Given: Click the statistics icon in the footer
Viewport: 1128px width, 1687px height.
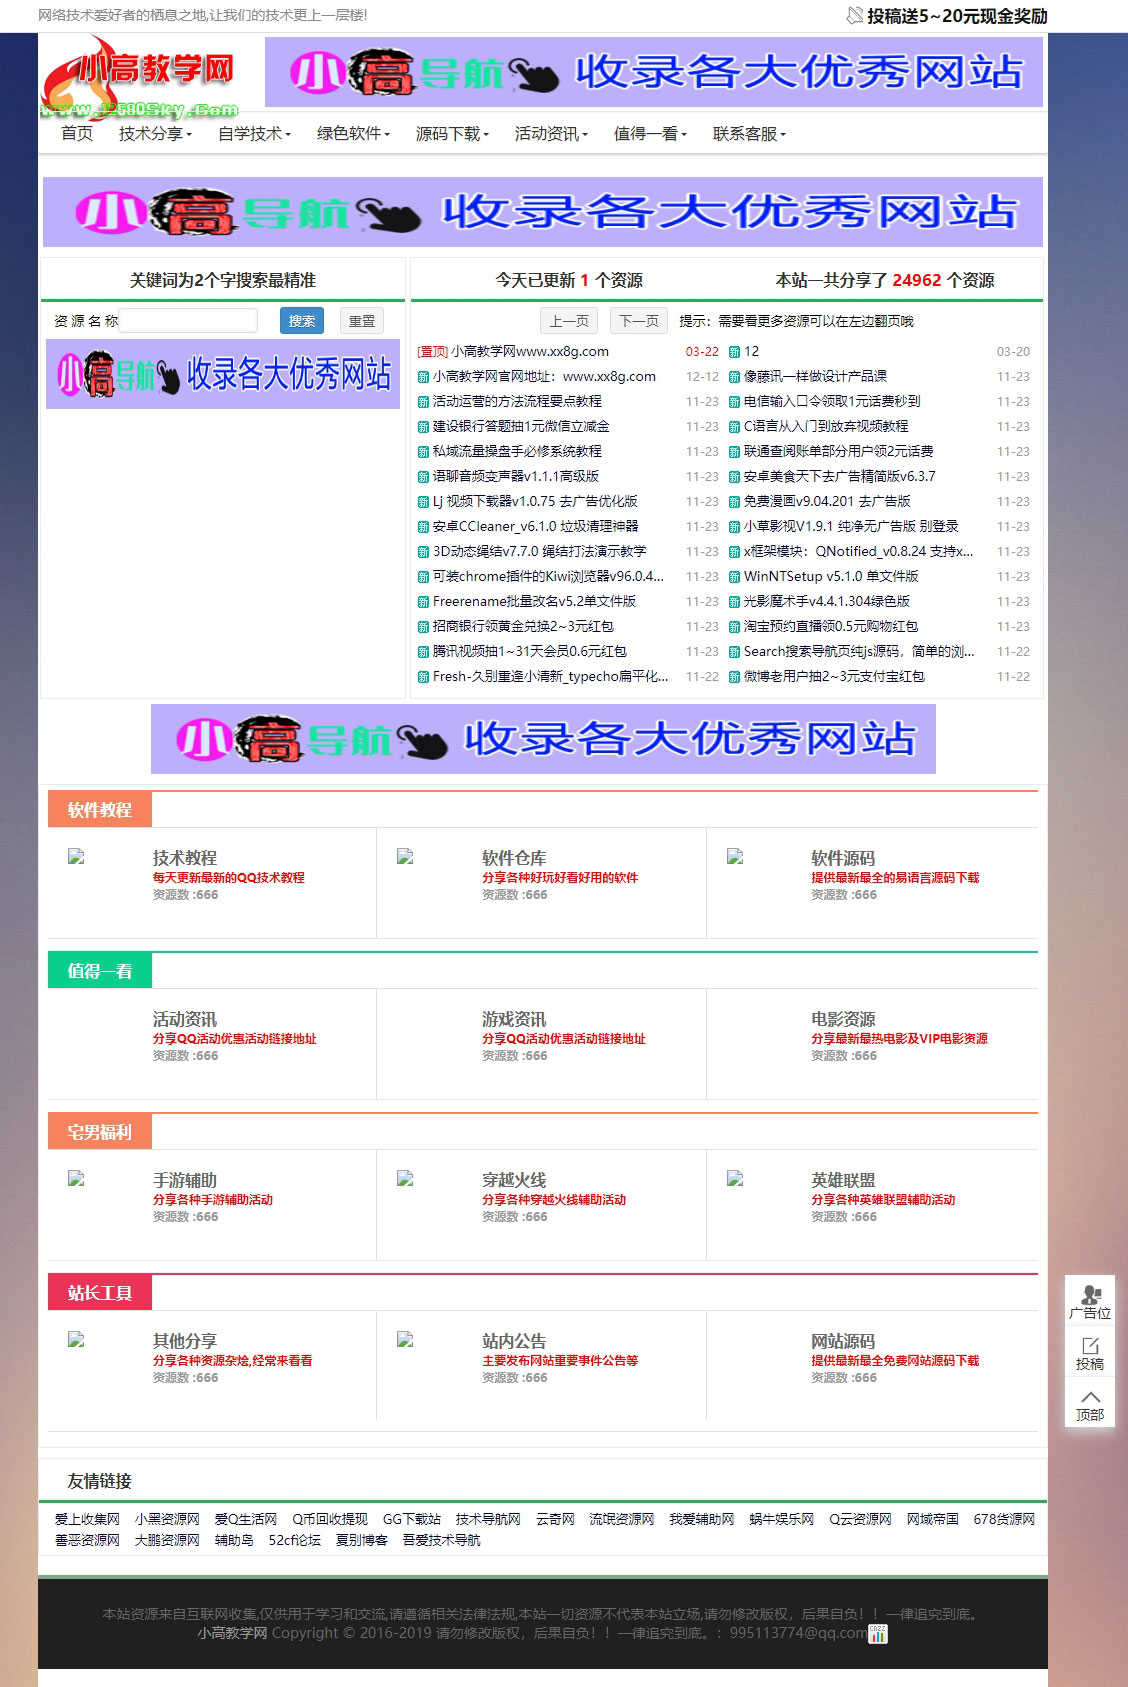Looking at the screenshot, I should [877, 1633].
